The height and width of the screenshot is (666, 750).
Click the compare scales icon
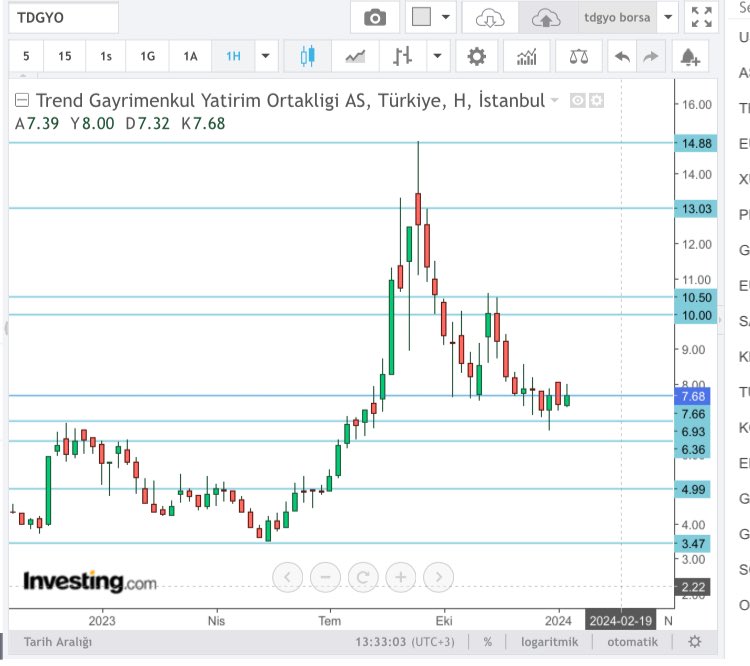click(578, 57)
